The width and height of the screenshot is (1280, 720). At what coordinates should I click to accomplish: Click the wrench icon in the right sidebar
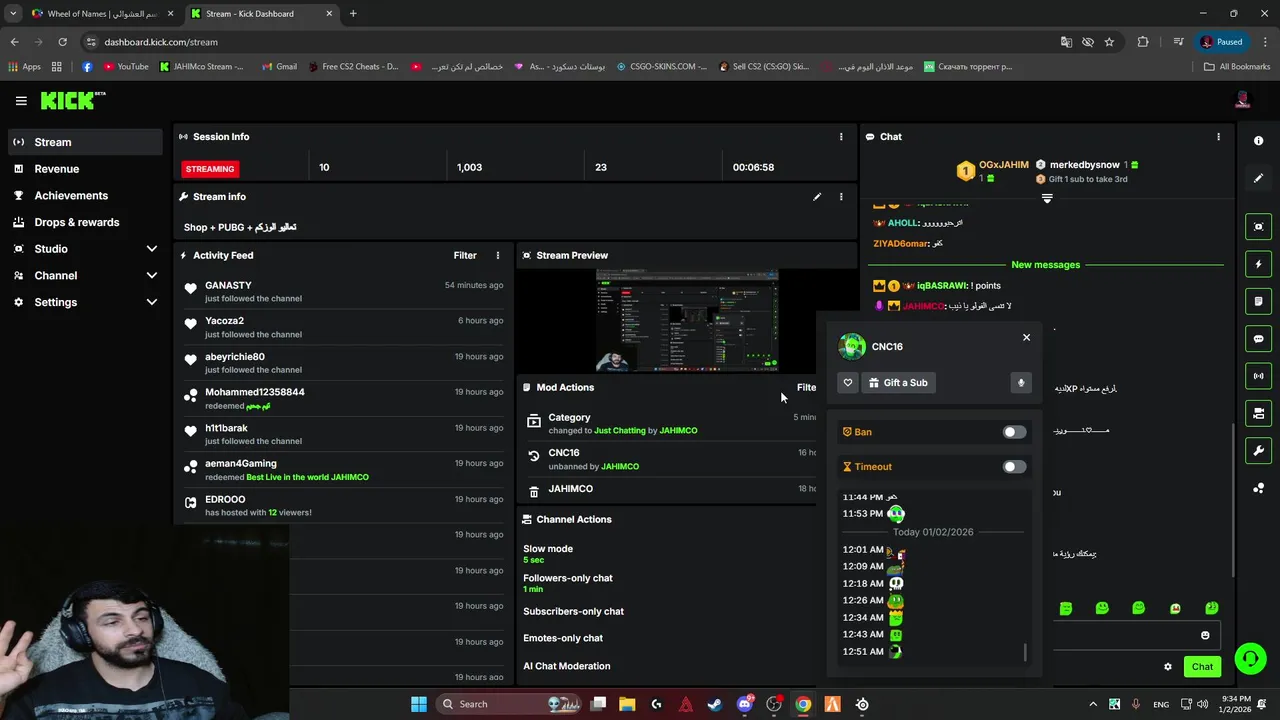tap(1258, 450)
